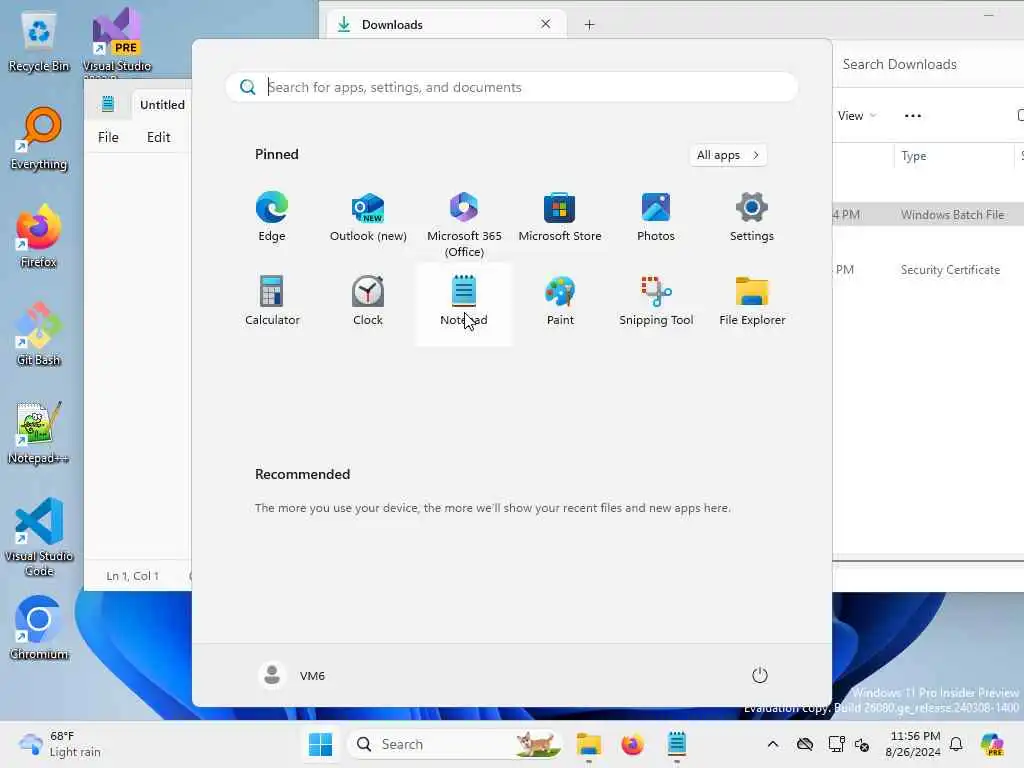Image resolution: width=1024 pixels, height=768 pixels.
Task: Open network display tray icon
Action: click(x=836, y=744)
